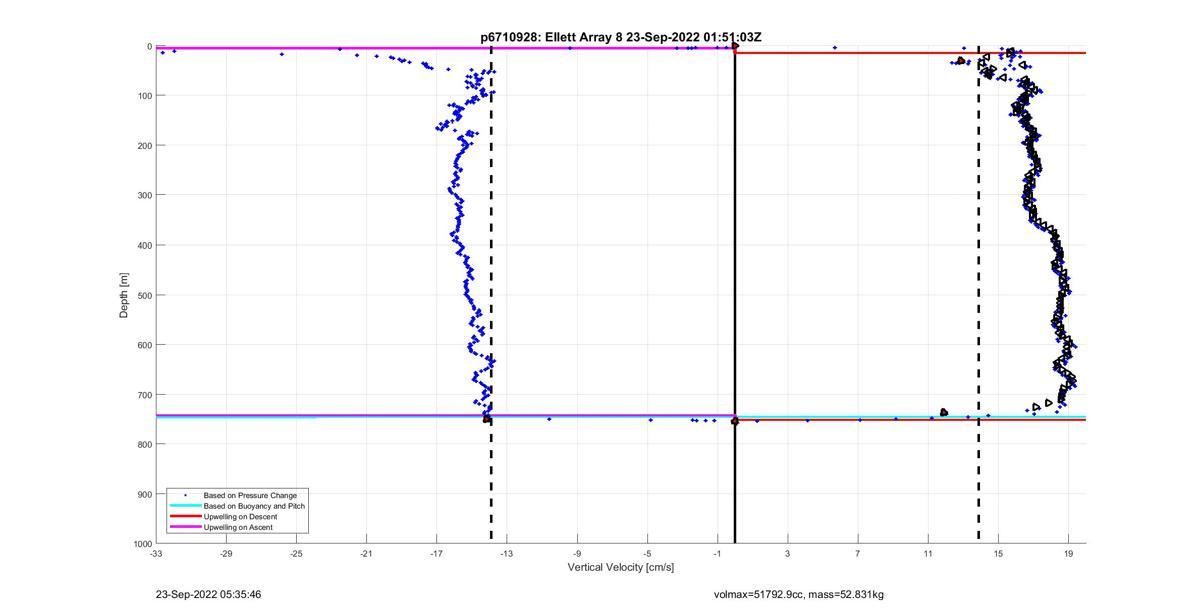Click the x-axis tick label '-9'
Screen dimensions: 1200x611
(x=577, y=553)
